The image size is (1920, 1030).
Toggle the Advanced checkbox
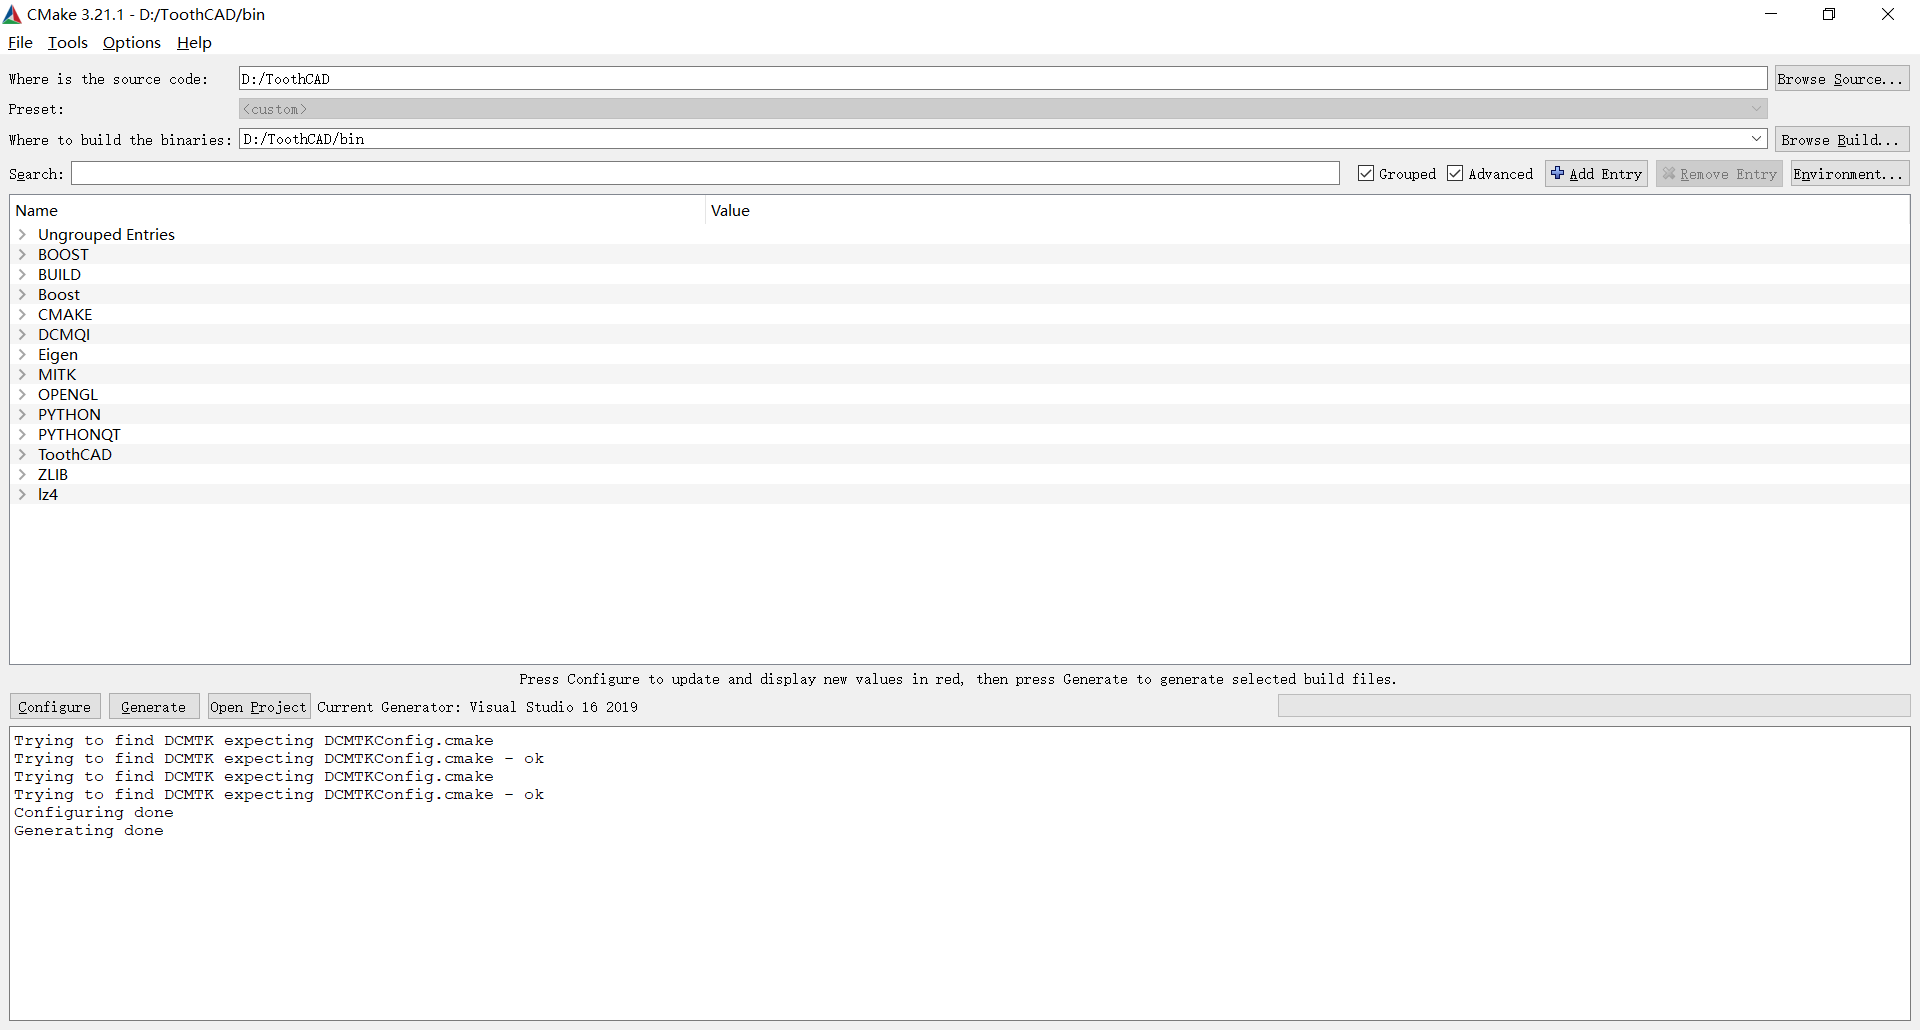click(1455, 173)
